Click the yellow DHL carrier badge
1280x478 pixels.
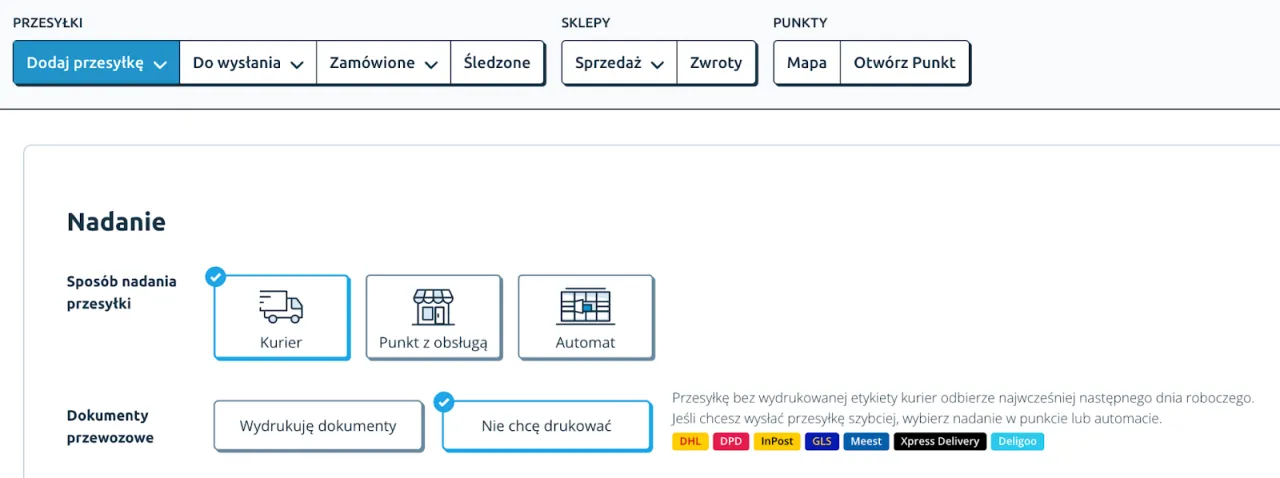(690, 441)
